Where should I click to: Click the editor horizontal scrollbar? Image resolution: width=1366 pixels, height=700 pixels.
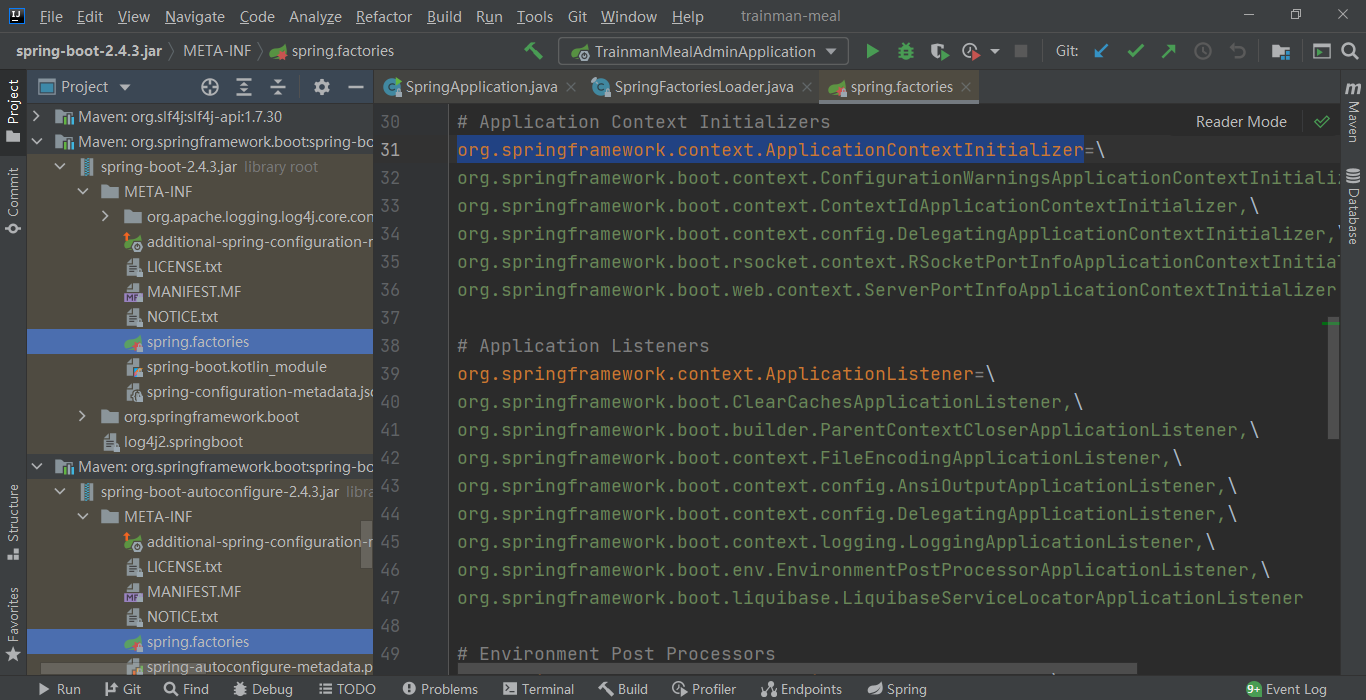coord(797,668)
